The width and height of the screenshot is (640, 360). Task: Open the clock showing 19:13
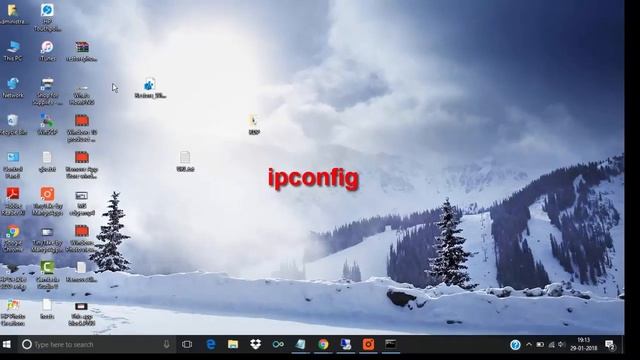tap(584, 344)
